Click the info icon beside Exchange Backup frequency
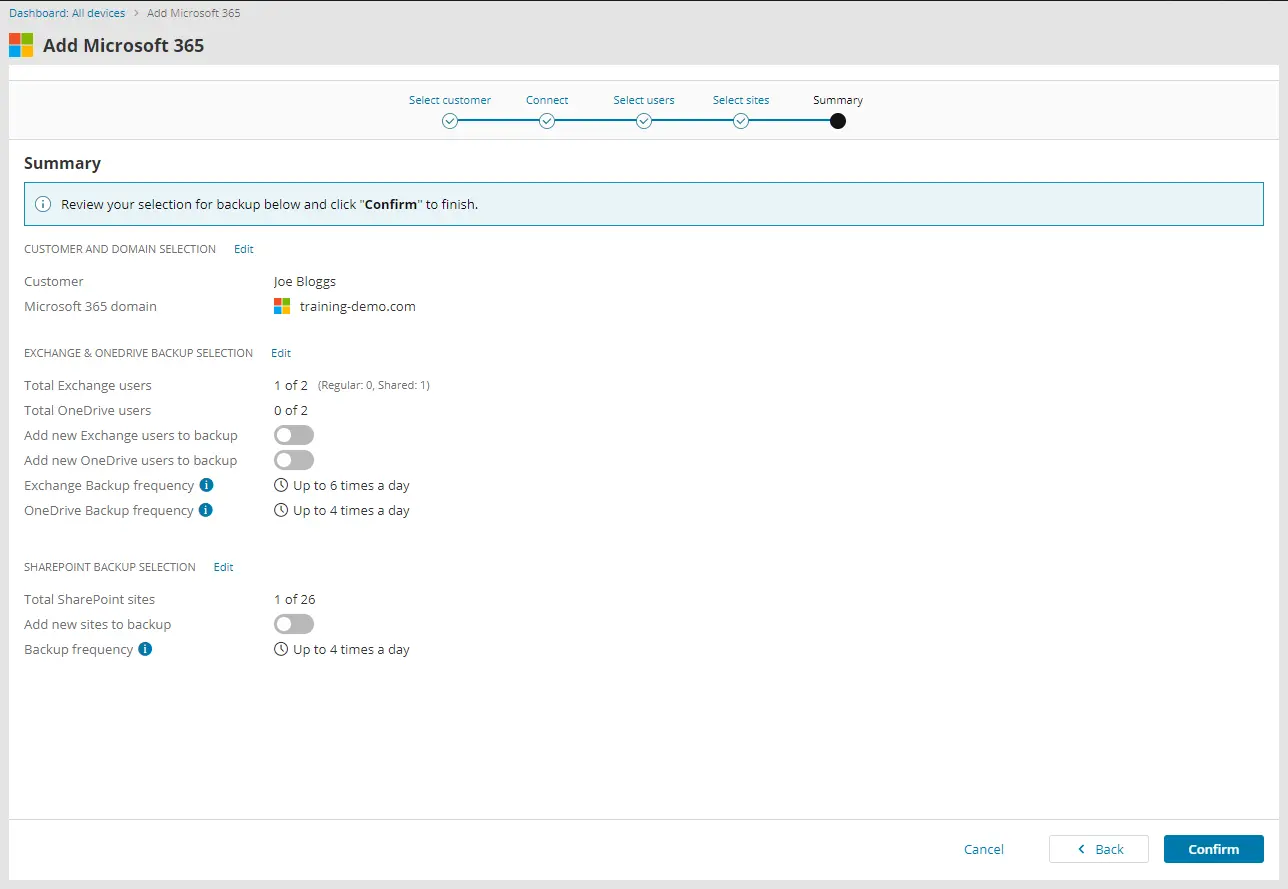Screen dimensions: 1288x889 pos(206,485)
